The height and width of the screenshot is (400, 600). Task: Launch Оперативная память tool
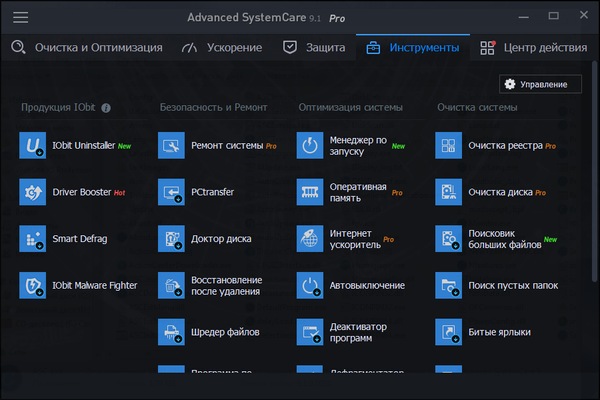(311, 192)
